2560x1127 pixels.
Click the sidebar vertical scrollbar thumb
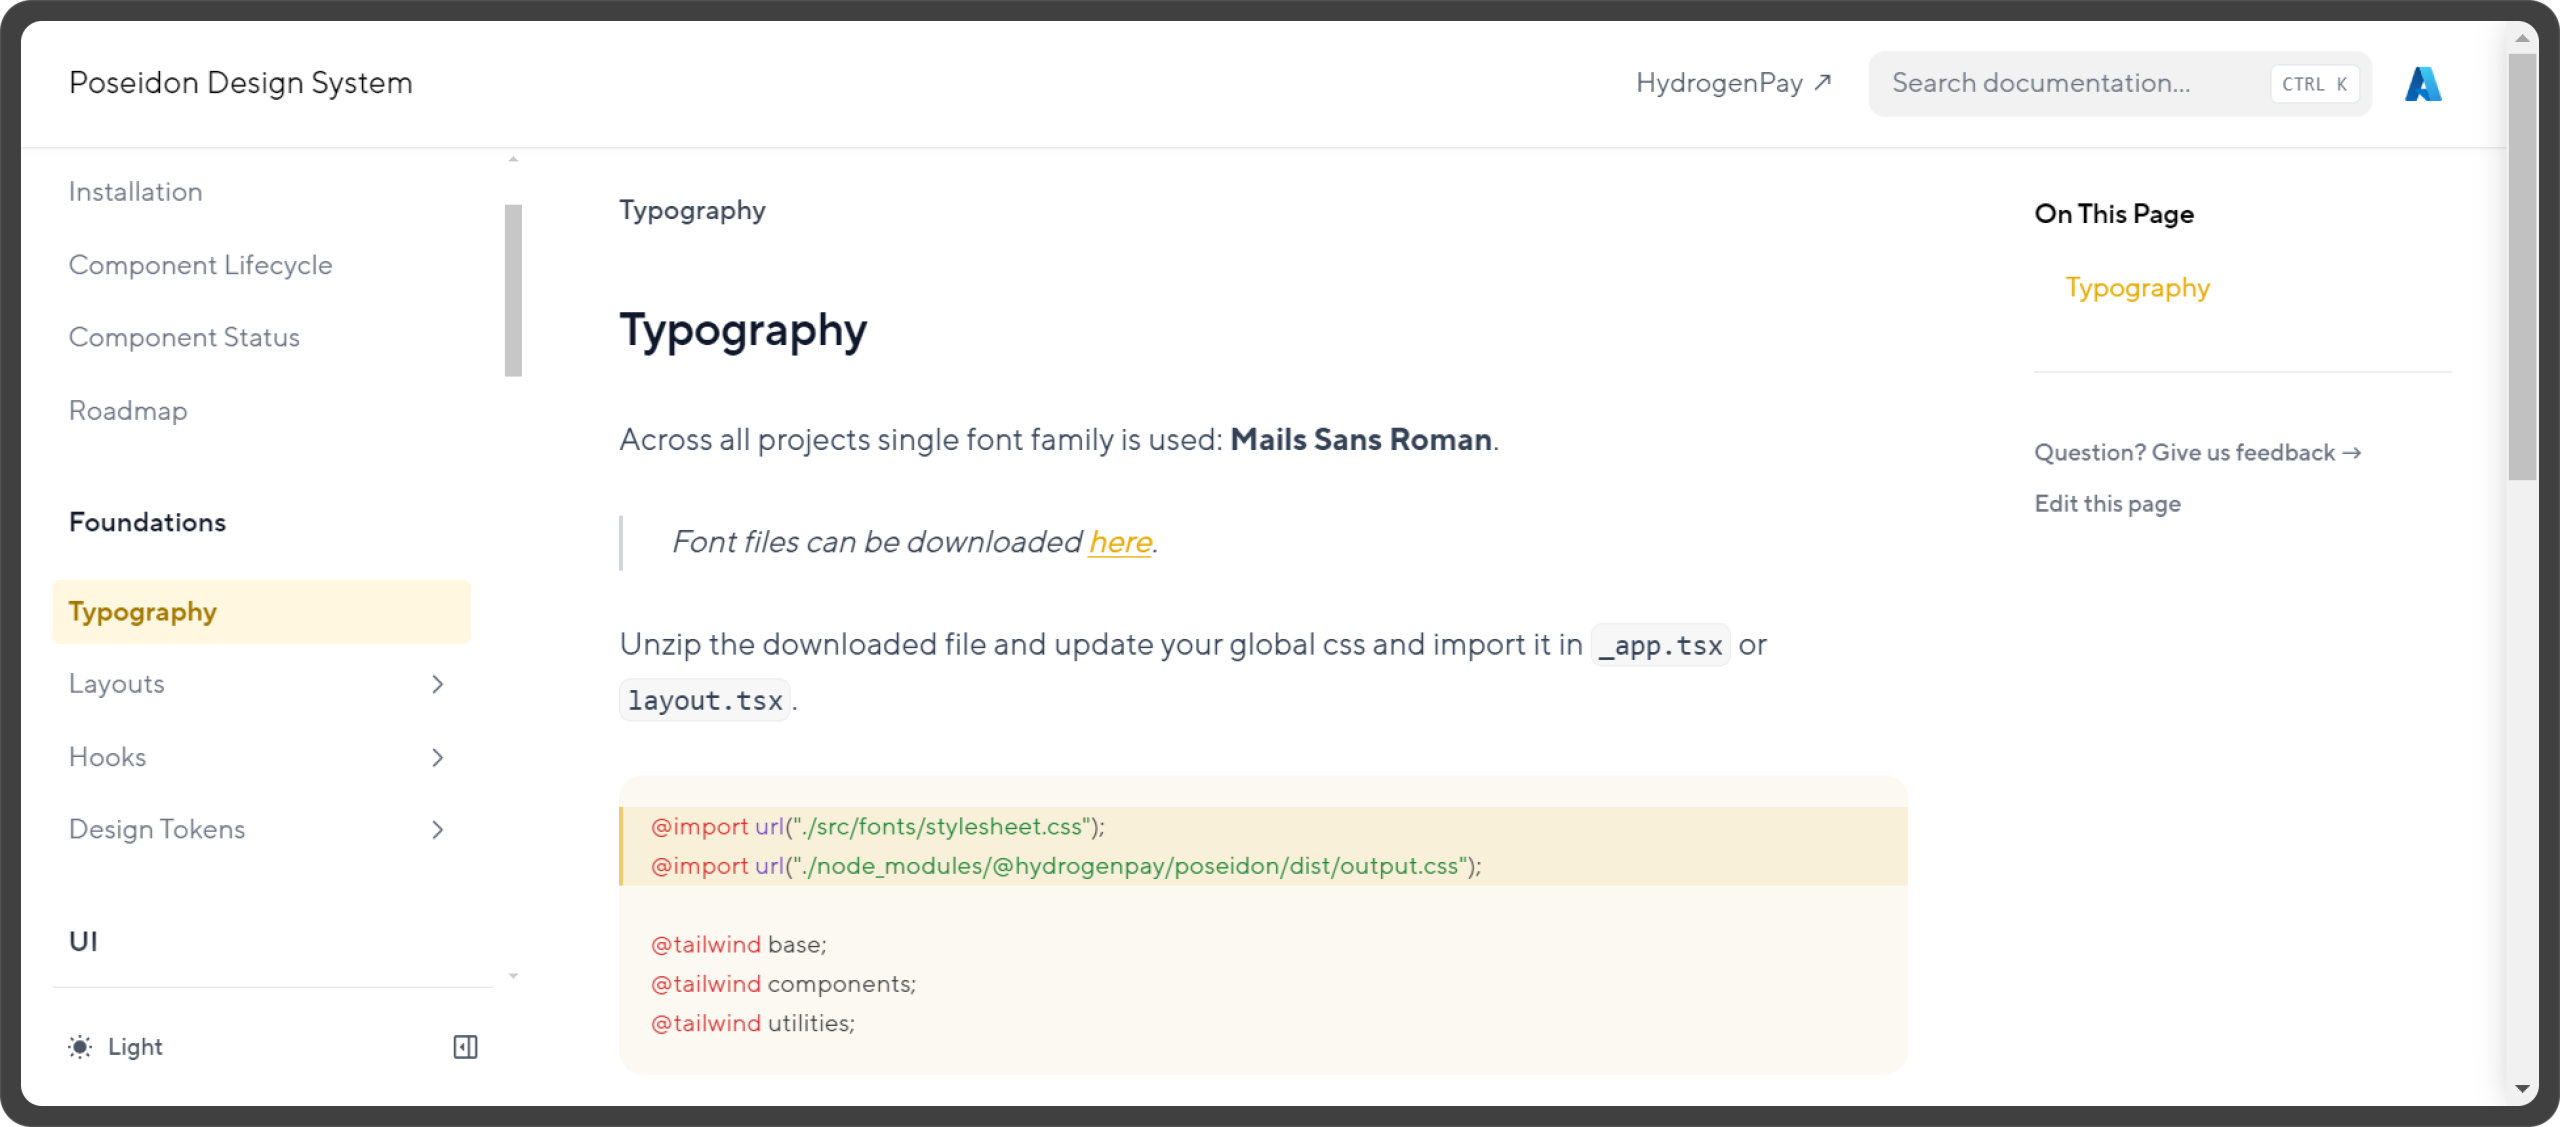(513, 290)
